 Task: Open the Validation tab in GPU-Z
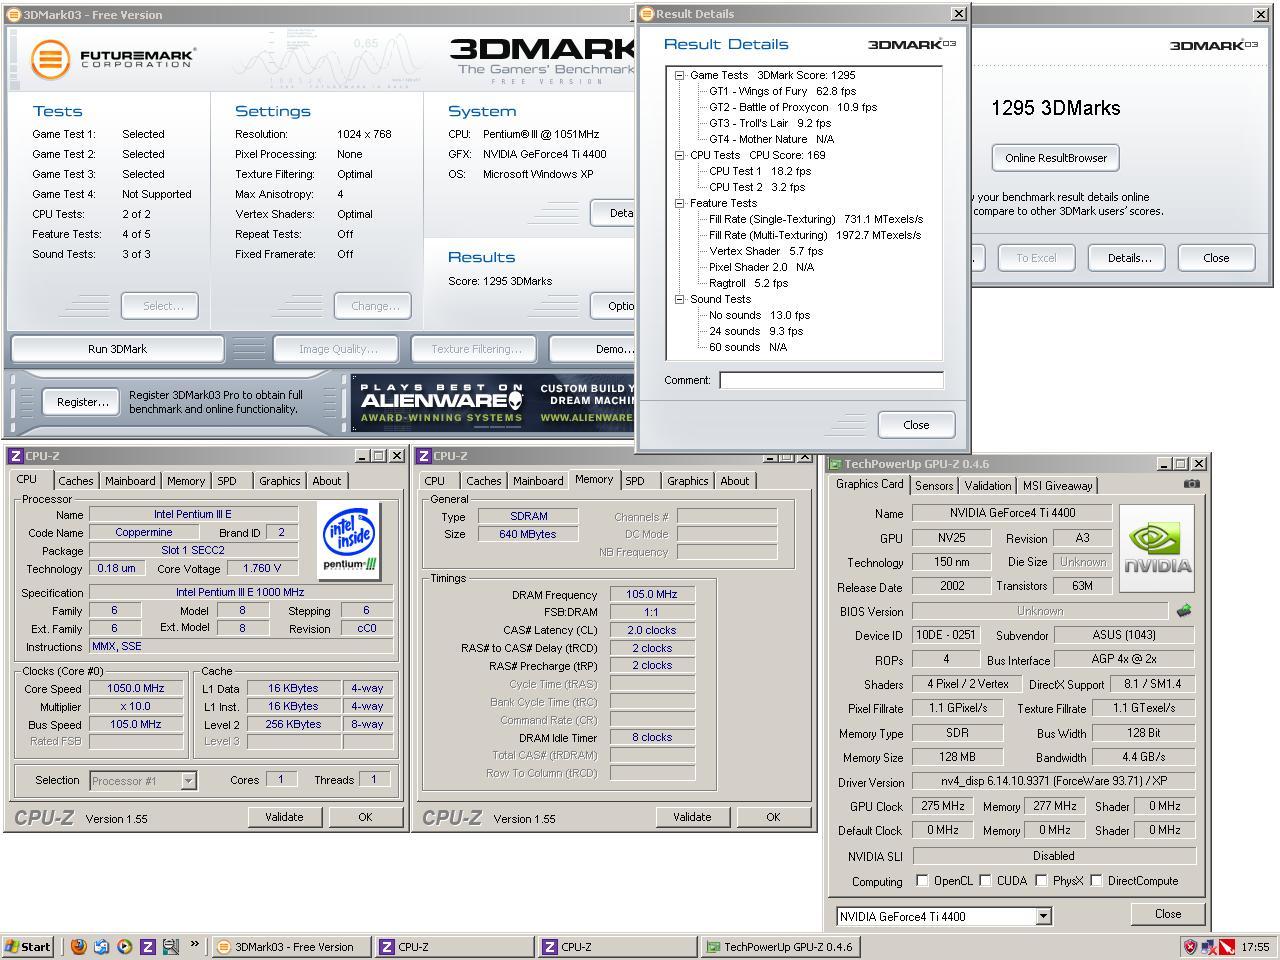pyautogui.click(x=988, y=486)
